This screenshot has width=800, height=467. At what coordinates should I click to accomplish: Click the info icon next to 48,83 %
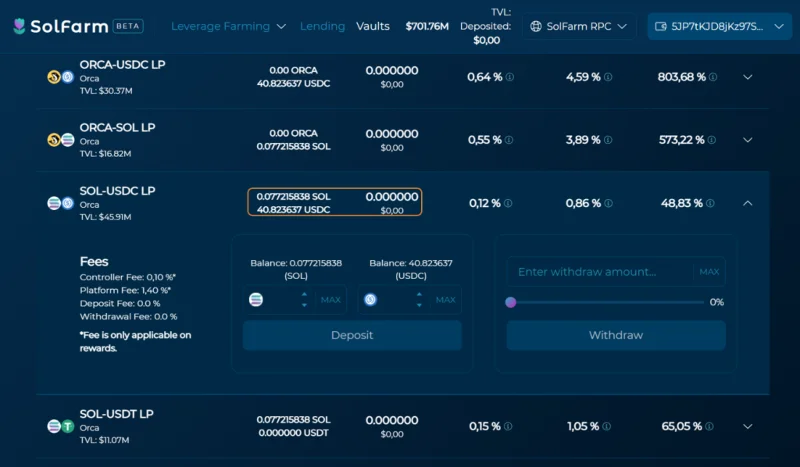point(710,203)
